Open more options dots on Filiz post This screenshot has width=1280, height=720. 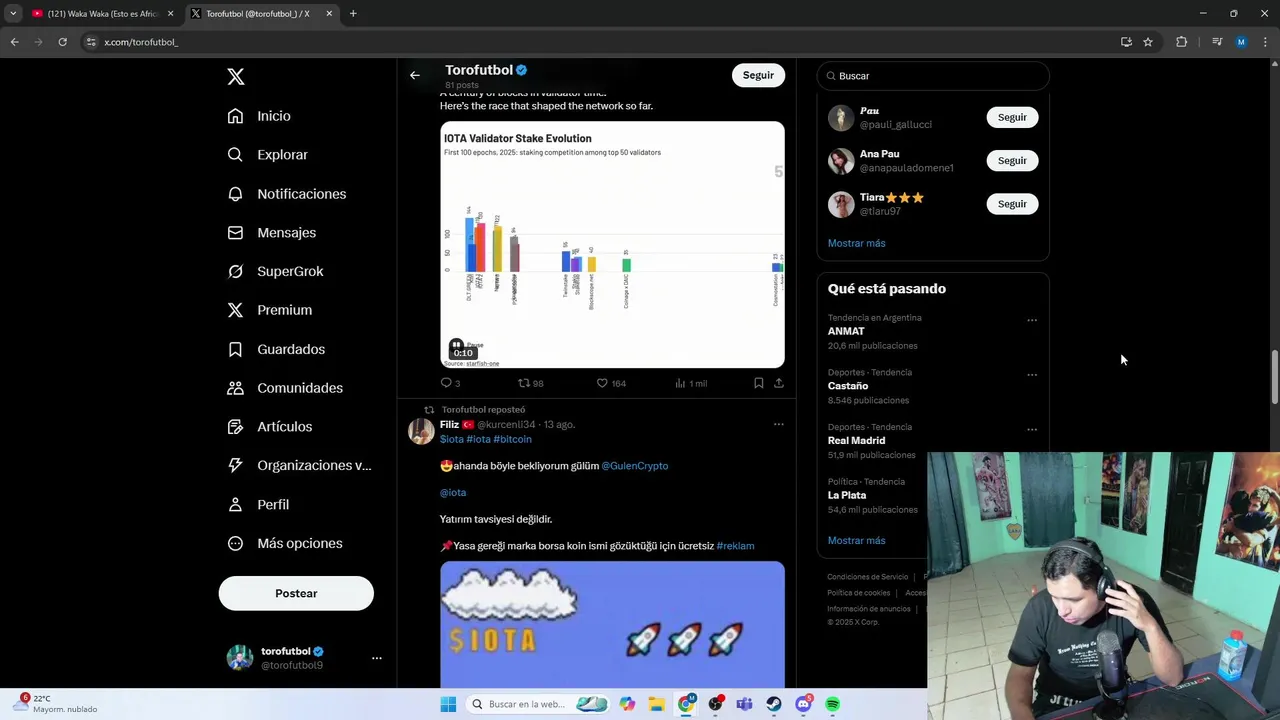pyautogui.click(x=779, y=425)
